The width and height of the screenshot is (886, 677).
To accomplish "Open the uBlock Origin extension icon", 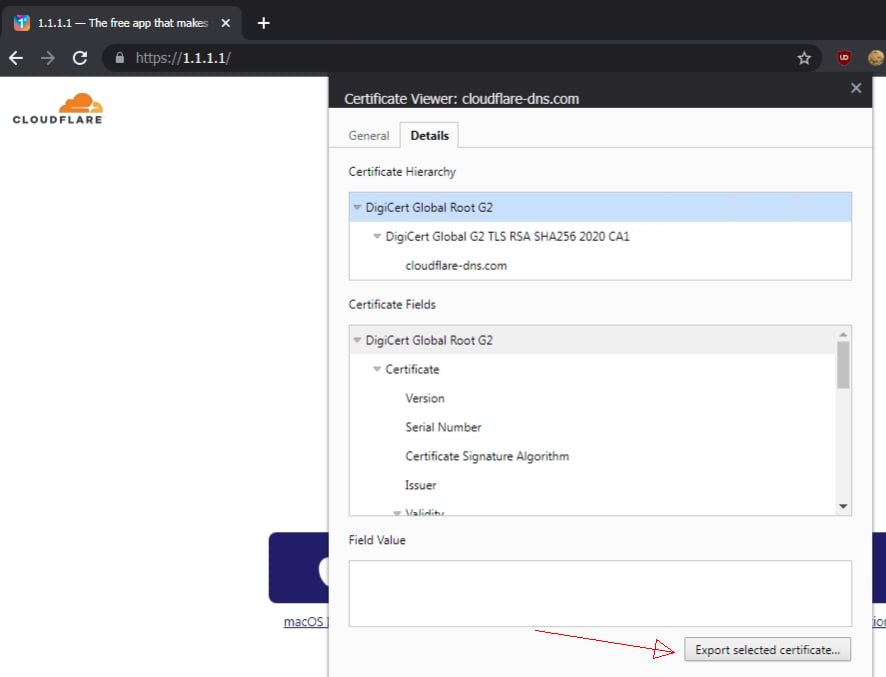I will click(844, 58).
